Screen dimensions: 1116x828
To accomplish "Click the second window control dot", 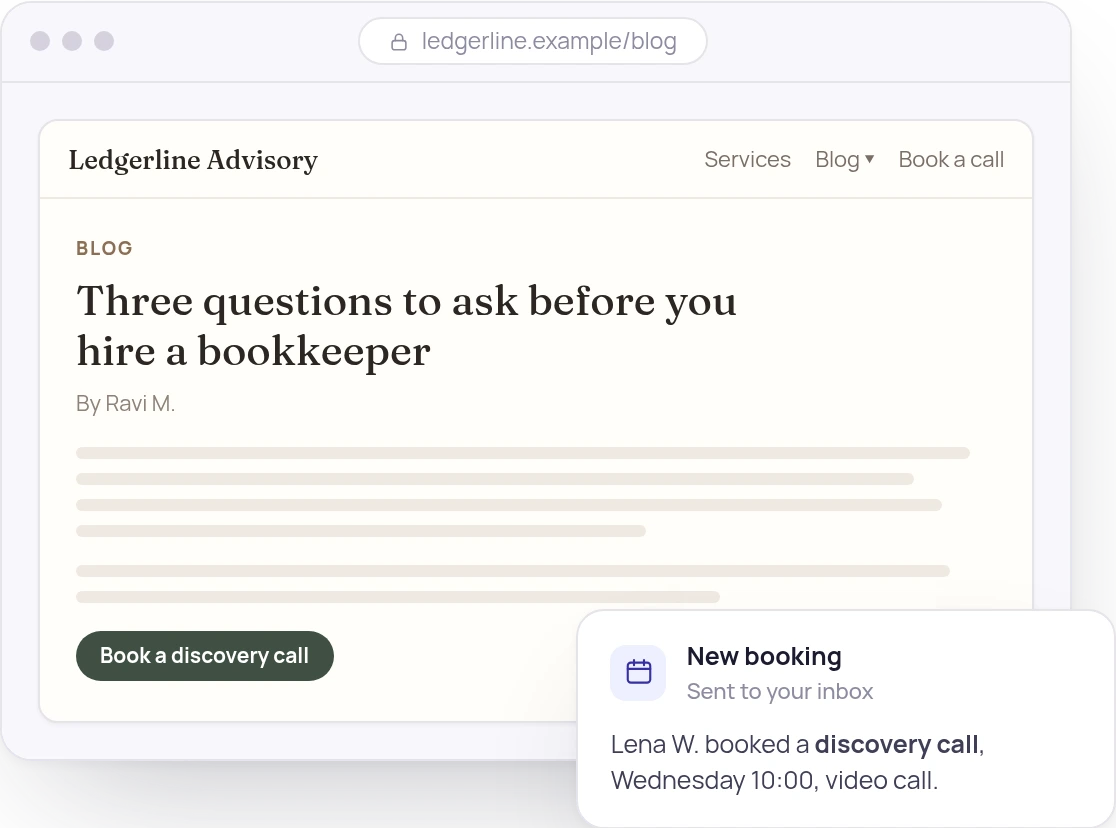I will click(72, 41).
